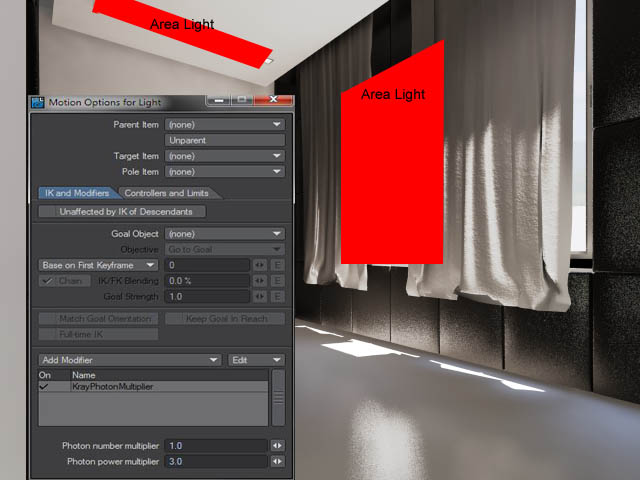Expand the Add Modifier dropdown
640x480 pixels.
[129, 360]
